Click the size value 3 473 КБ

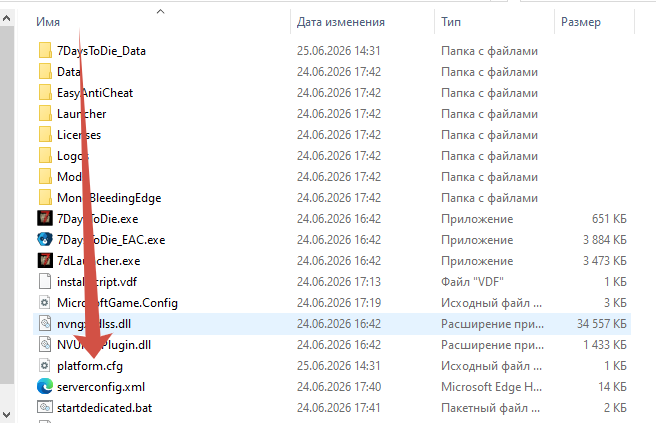605,261
